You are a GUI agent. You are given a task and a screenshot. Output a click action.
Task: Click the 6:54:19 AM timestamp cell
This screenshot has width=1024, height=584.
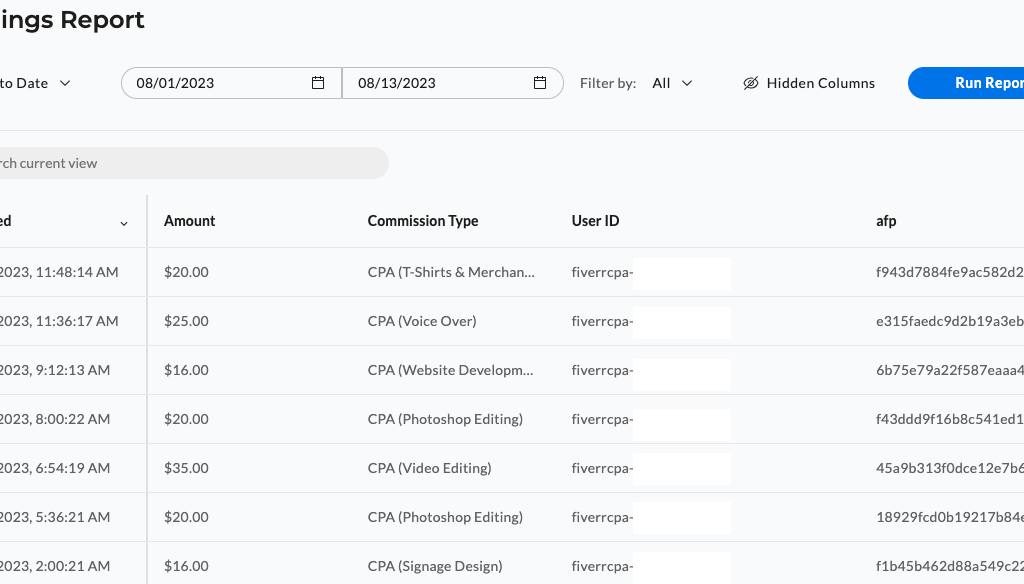pyautogui.click(x=55, y=468)
